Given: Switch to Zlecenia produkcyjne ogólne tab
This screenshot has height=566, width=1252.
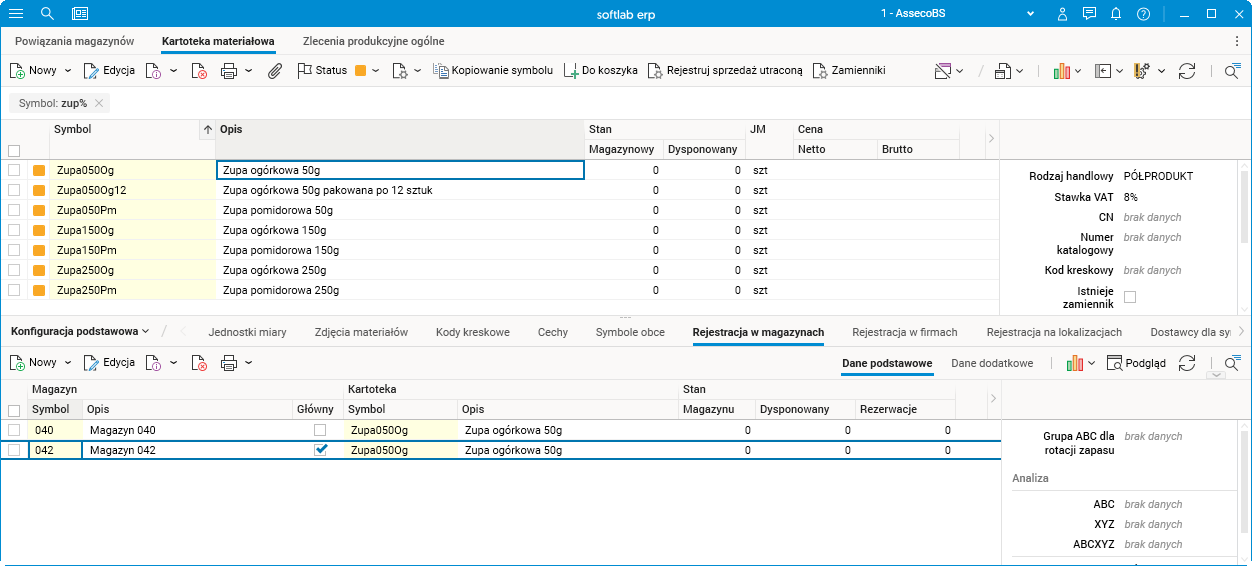Looking at the screenshot, I should (x=373, y=41).
